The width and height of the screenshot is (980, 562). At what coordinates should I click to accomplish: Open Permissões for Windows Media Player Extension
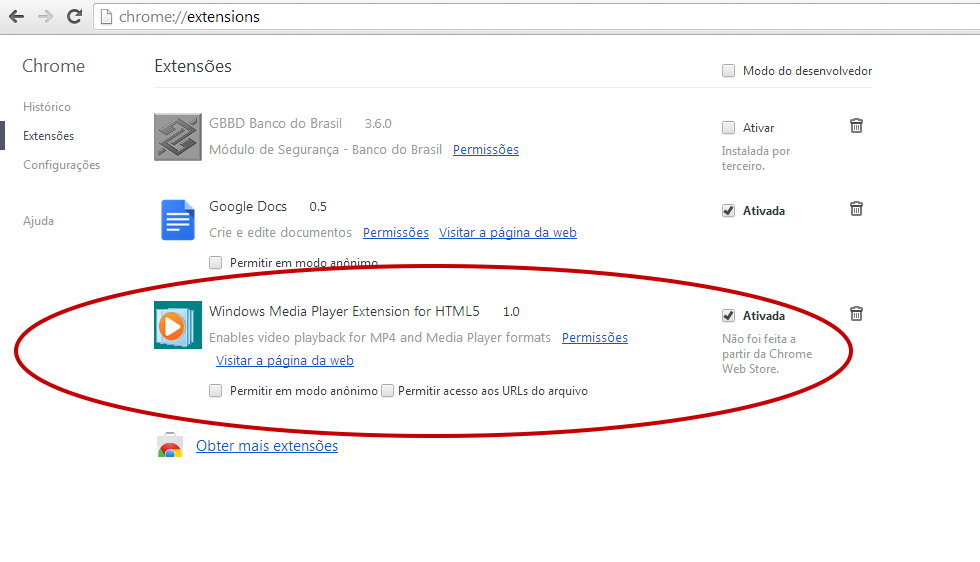(594, 338)
